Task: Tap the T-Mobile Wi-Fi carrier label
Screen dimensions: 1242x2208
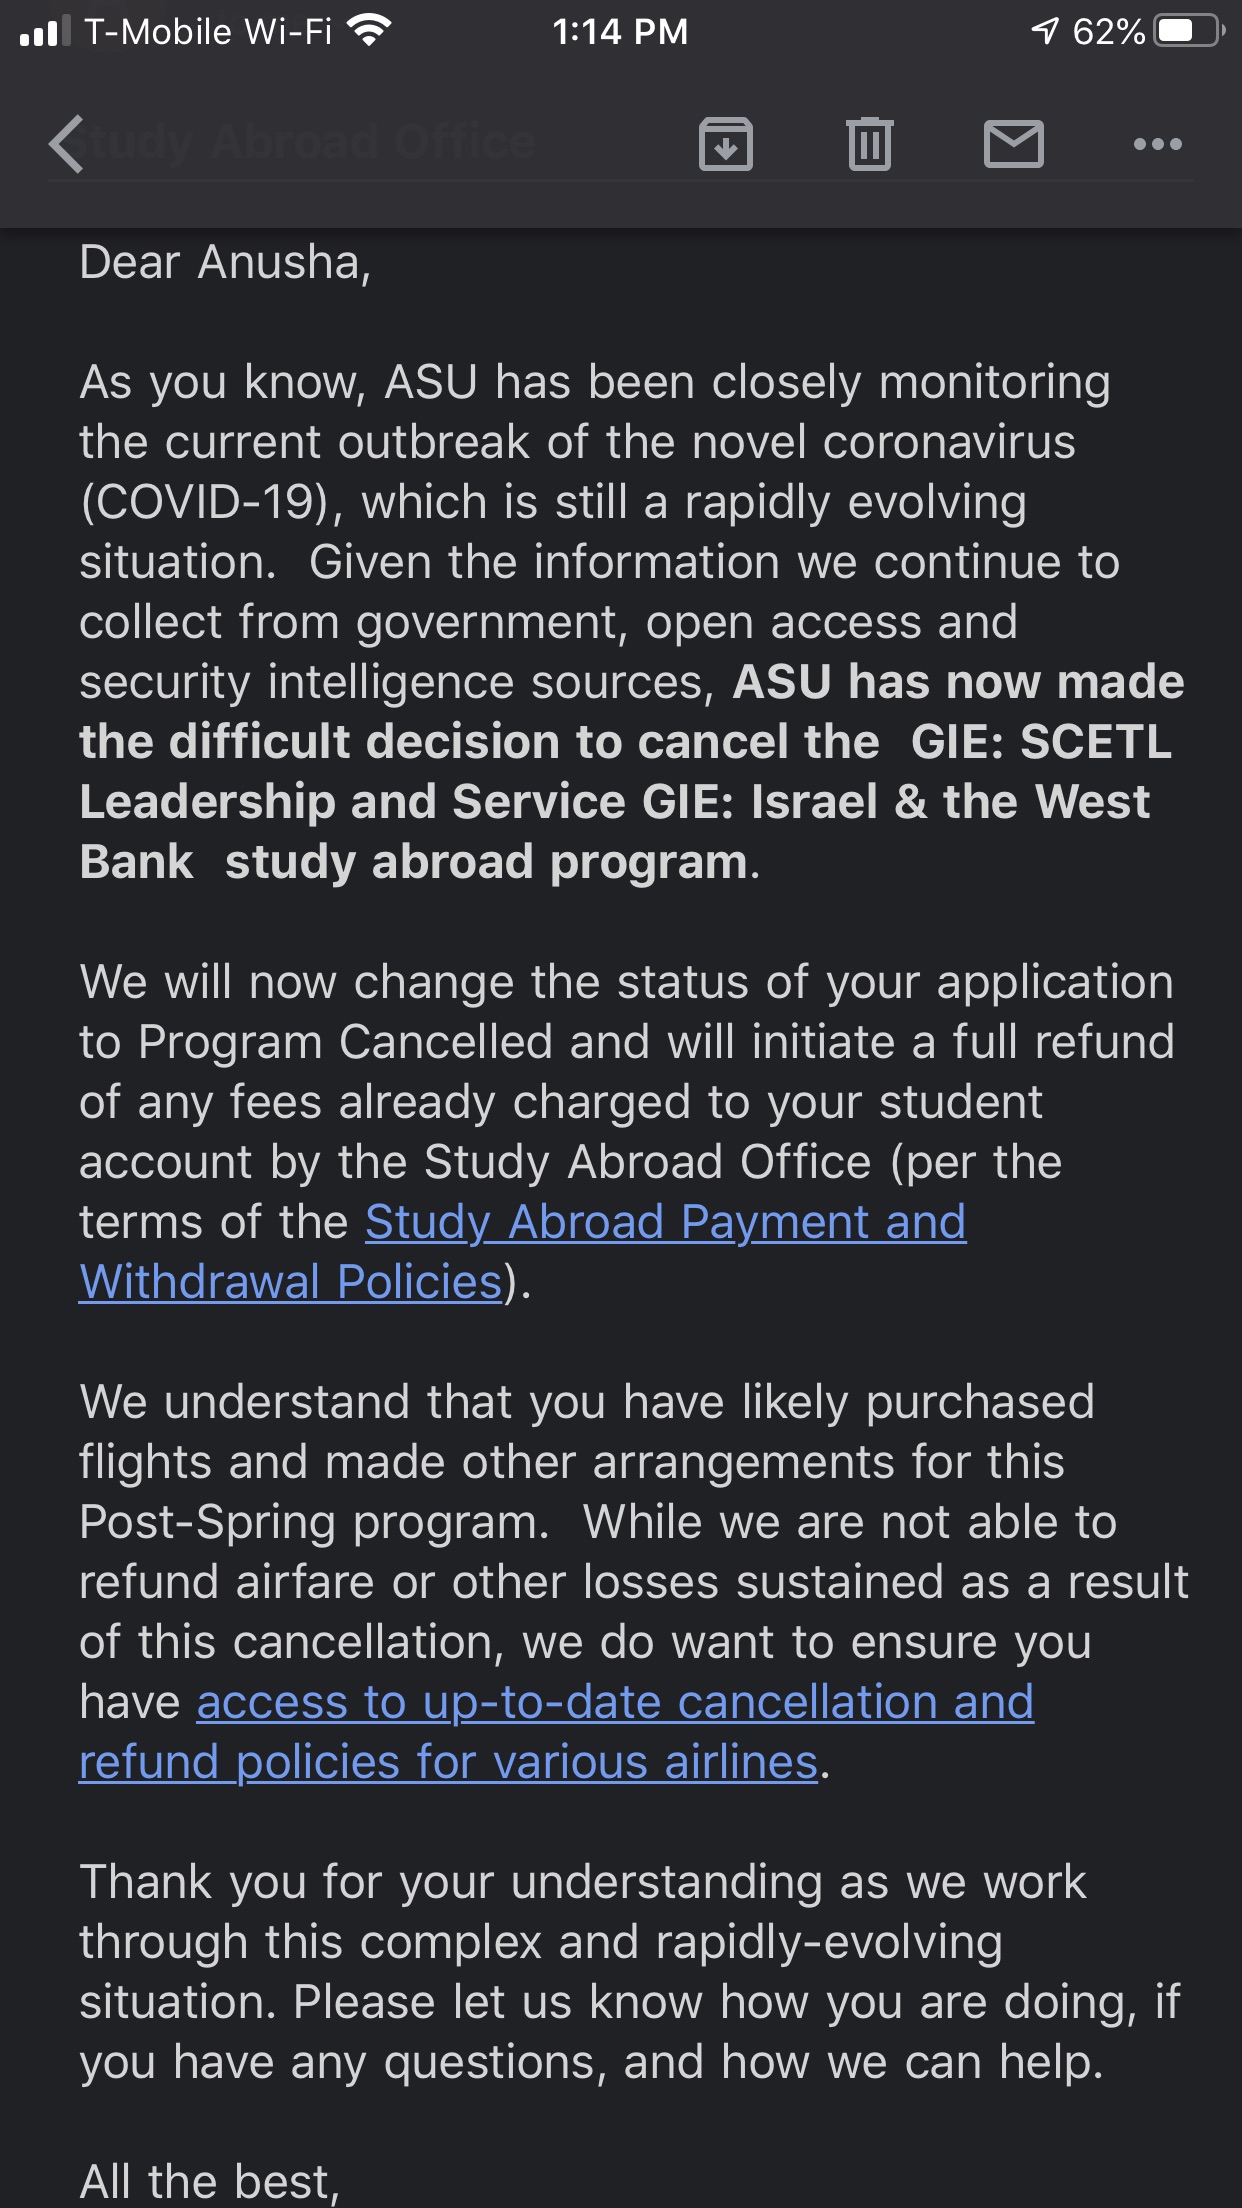Action: pos(208,32)
